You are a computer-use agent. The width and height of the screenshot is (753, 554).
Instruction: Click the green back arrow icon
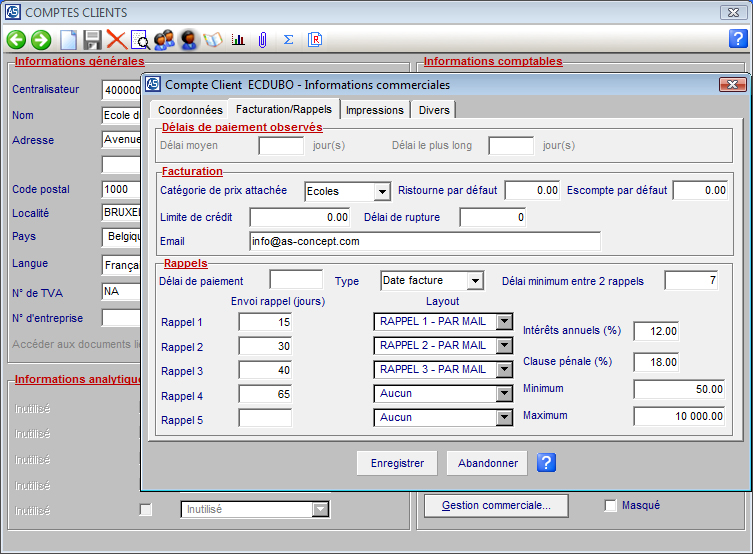pos(16,40)
